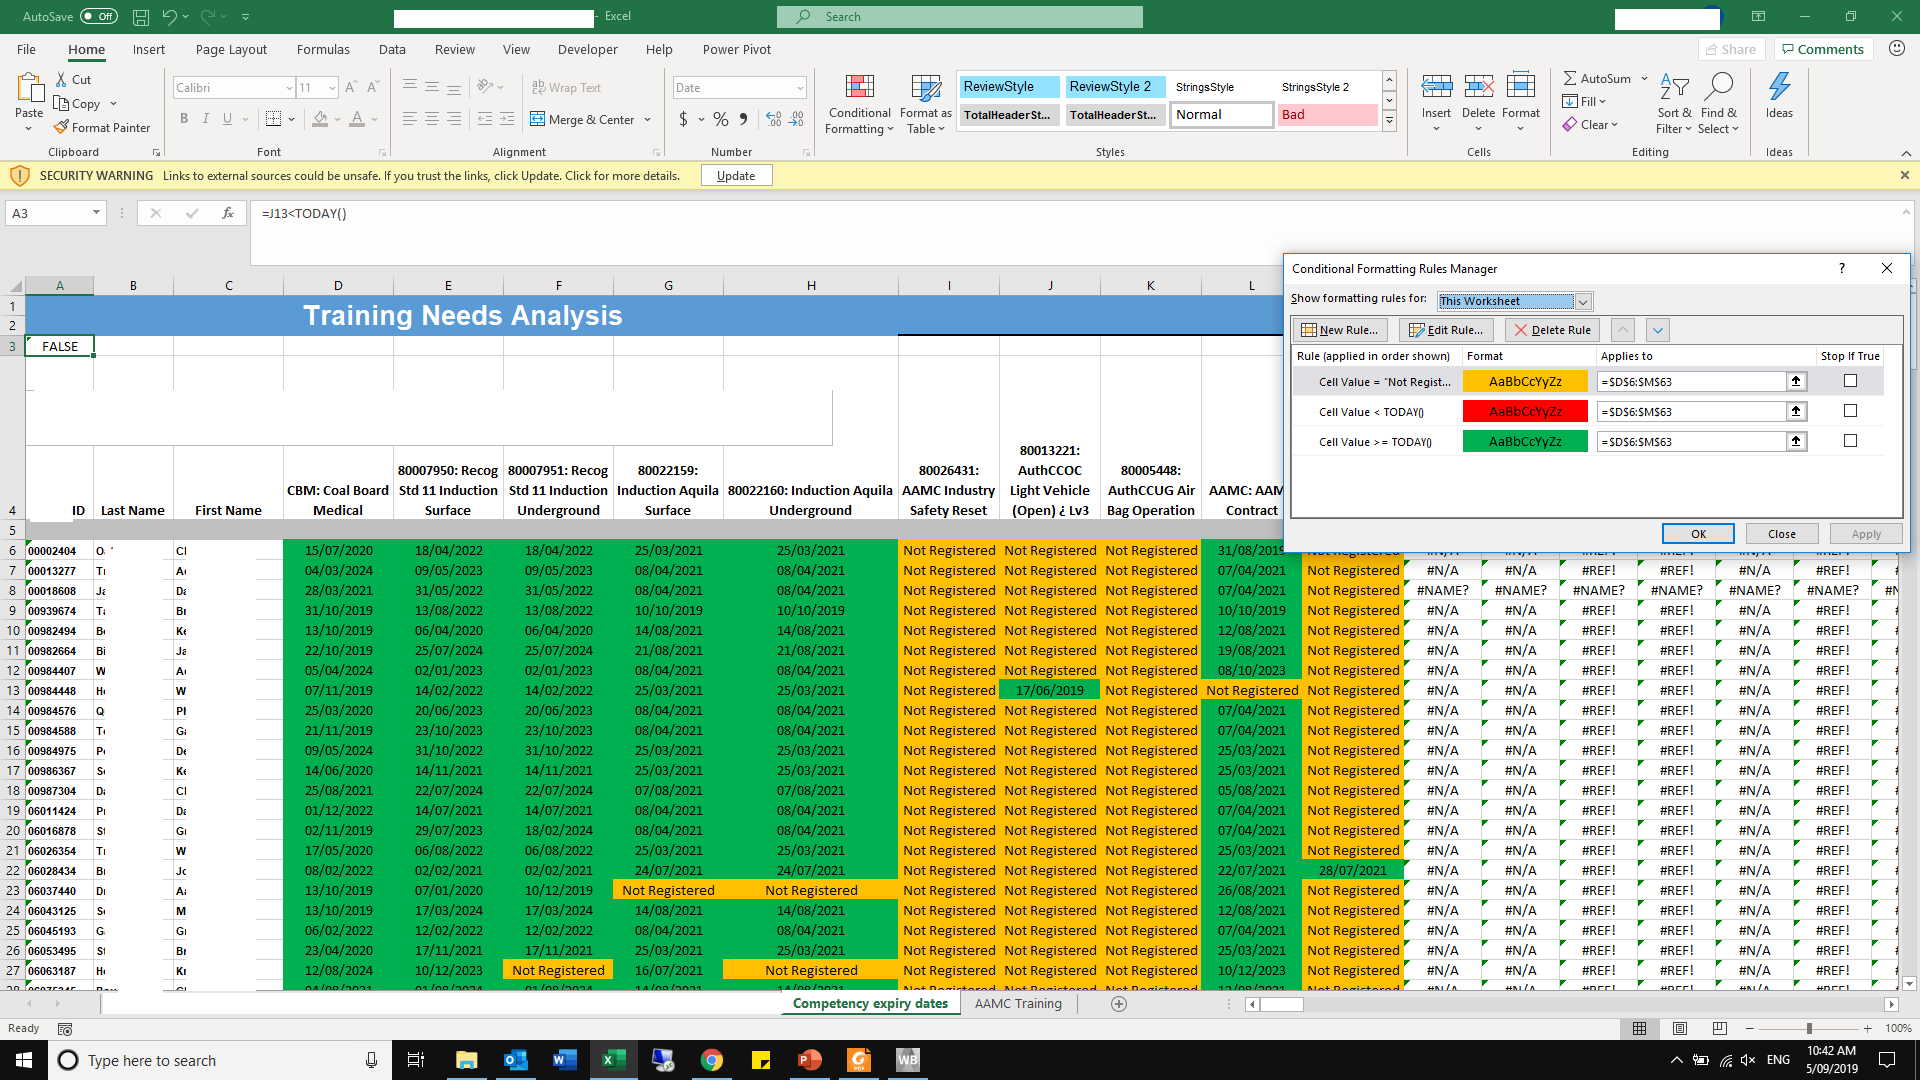The height and width of the screenshot is (1080, 1920).
Task: Open the font name Calibri dropdown
Action: [x=289, y=88]
